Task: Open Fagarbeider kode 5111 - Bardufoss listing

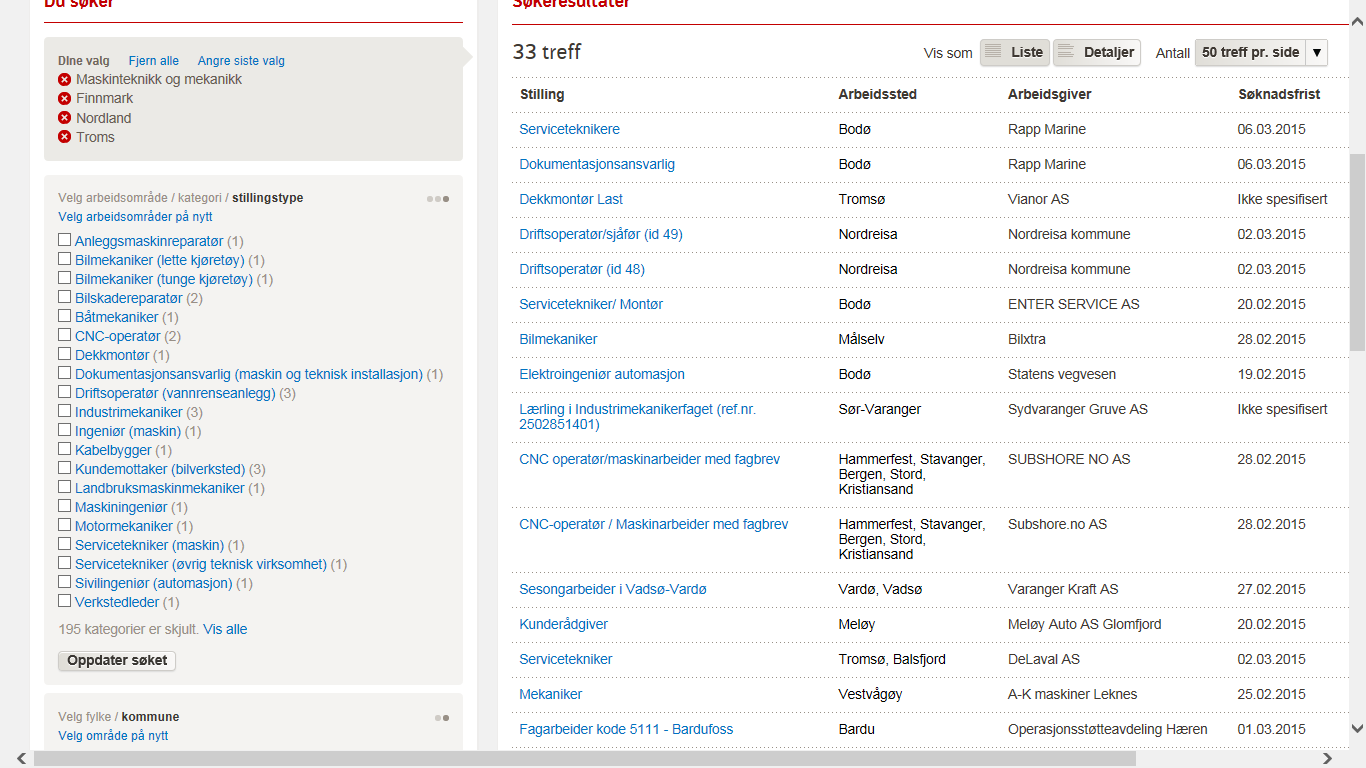Action: [626, 729]
